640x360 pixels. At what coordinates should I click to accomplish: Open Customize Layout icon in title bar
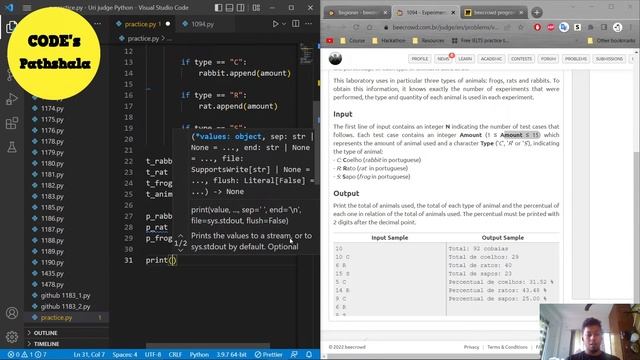coord(256,8)
